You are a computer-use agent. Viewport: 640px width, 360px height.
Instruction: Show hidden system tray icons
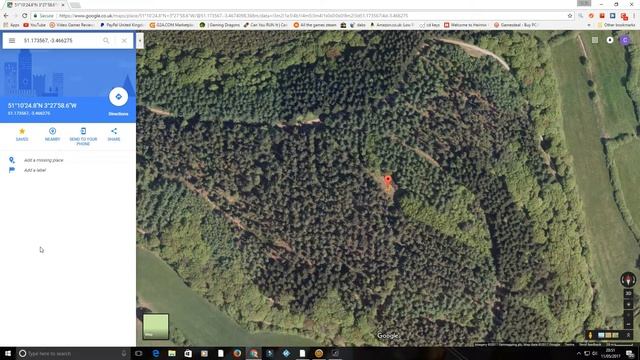click(579, 353)
